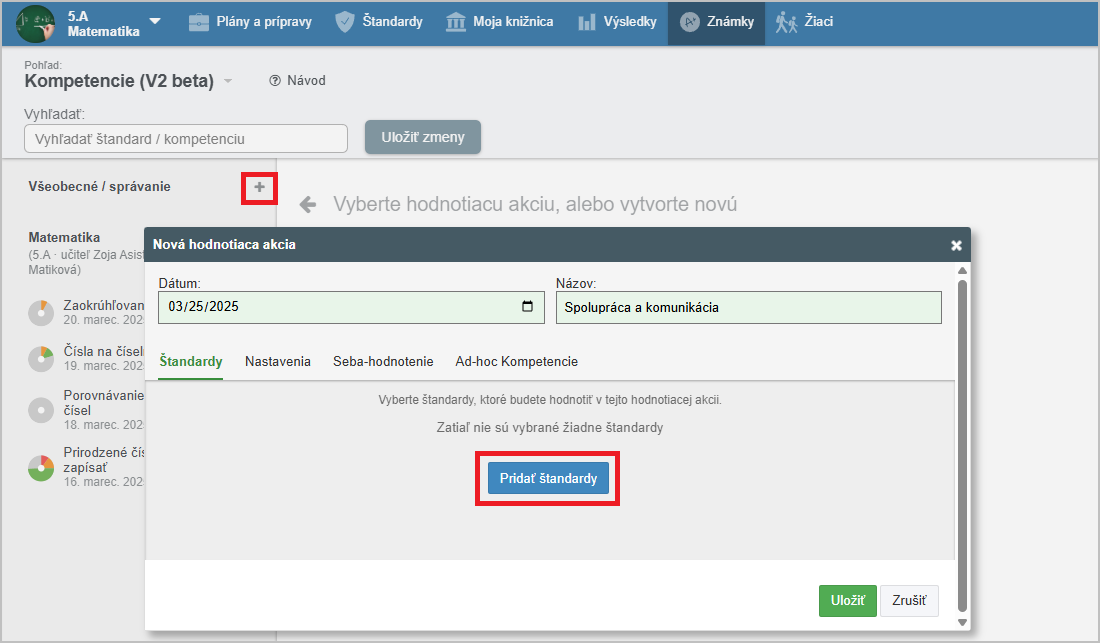Screen dimensions: 1100x643
Task: Expand the 5.A Matematika class dropdown
Action: click(154, 22)
